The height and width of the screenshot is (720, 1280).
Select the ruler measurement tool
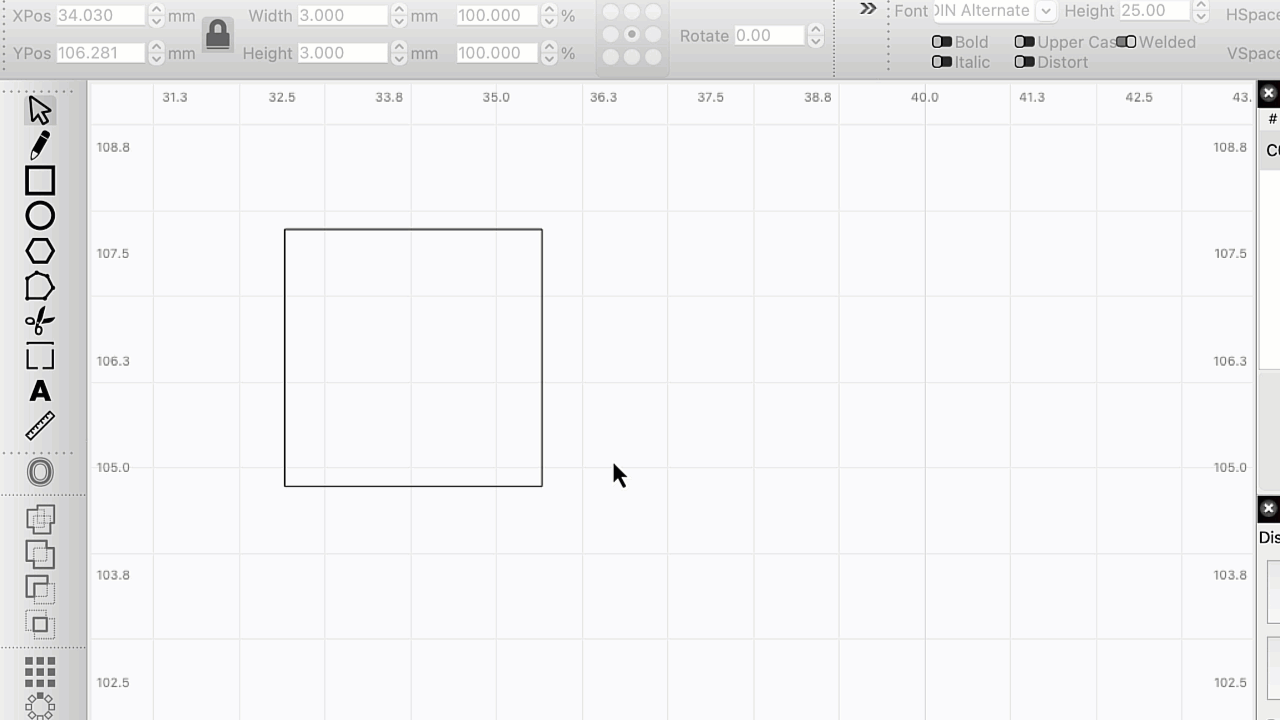click(40, 426)
